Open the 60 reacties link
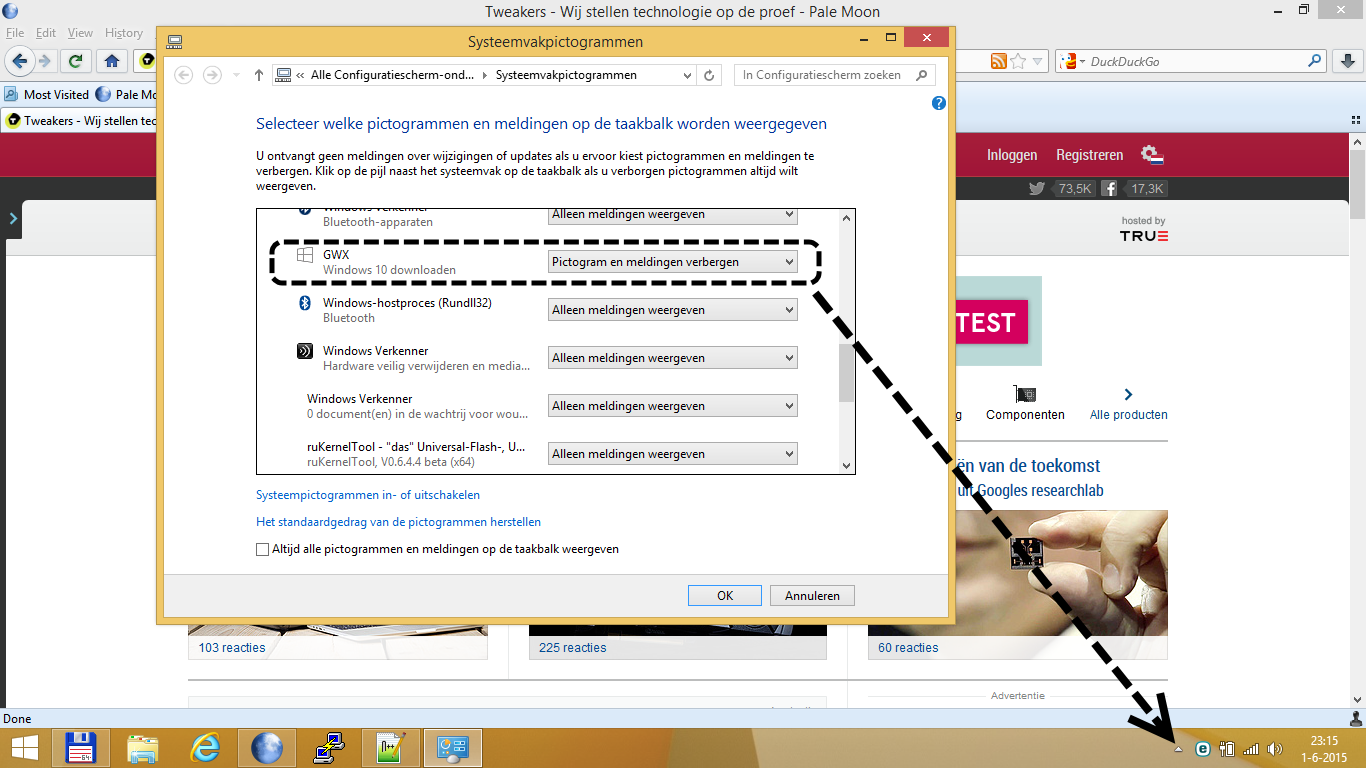This screenshot has width=1366, height=768. pyautogui.click(x=908, y=648)
